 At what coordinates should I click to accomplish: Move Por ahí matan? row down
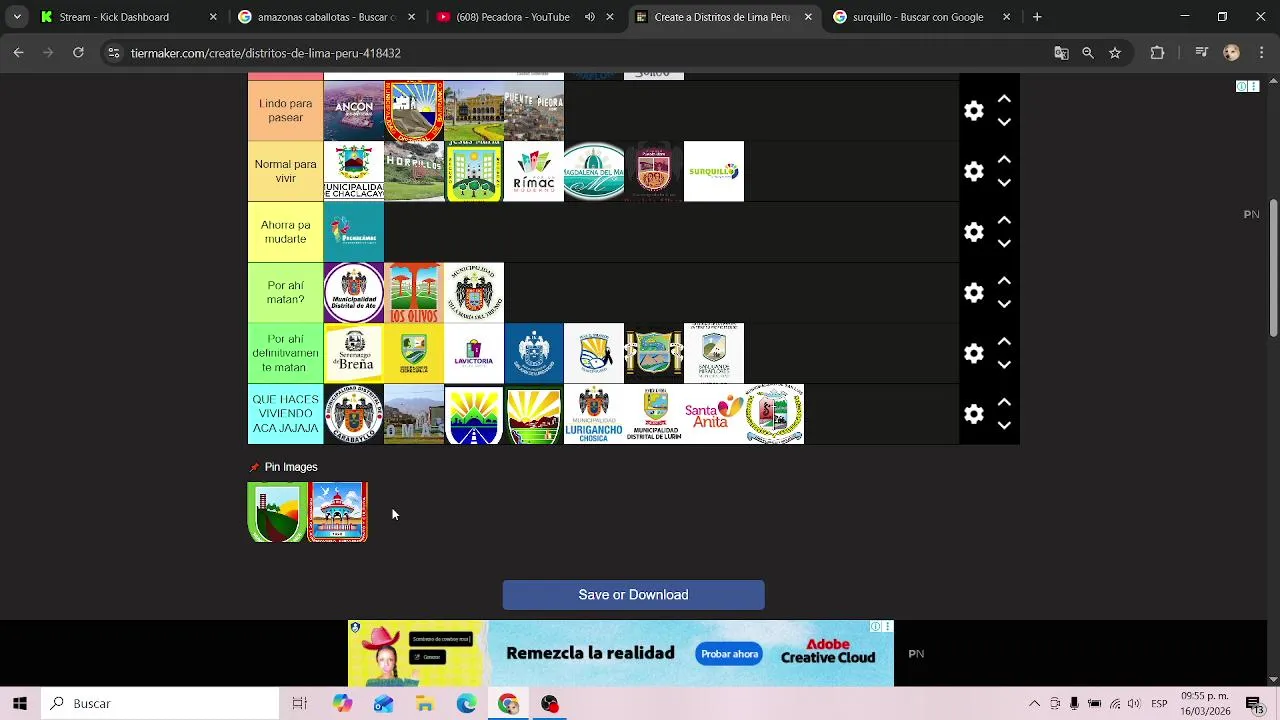(1004, 304)
